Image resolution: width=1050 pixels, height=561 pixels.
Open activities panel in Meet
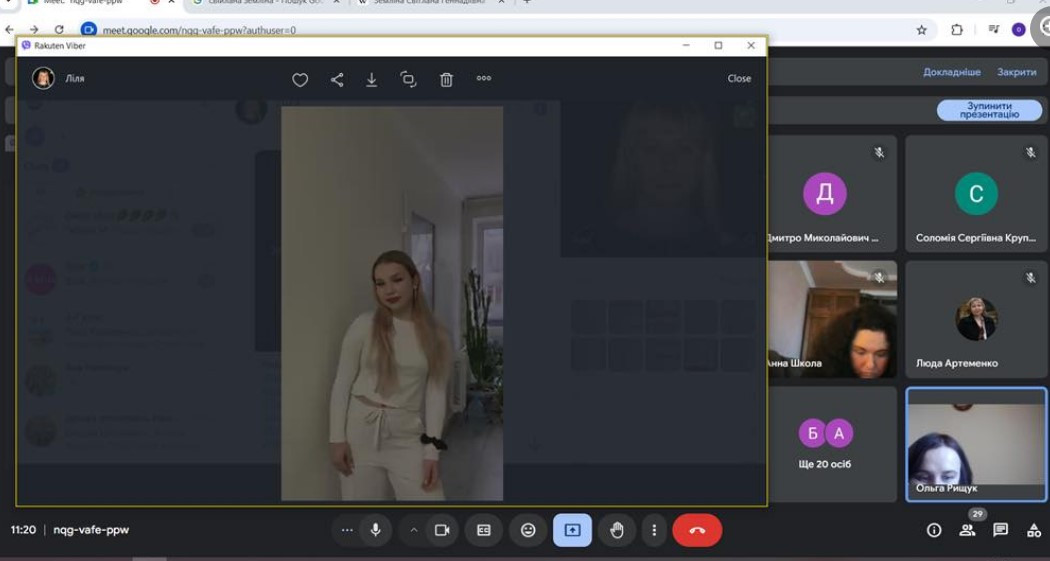(x=1034, y=530)
